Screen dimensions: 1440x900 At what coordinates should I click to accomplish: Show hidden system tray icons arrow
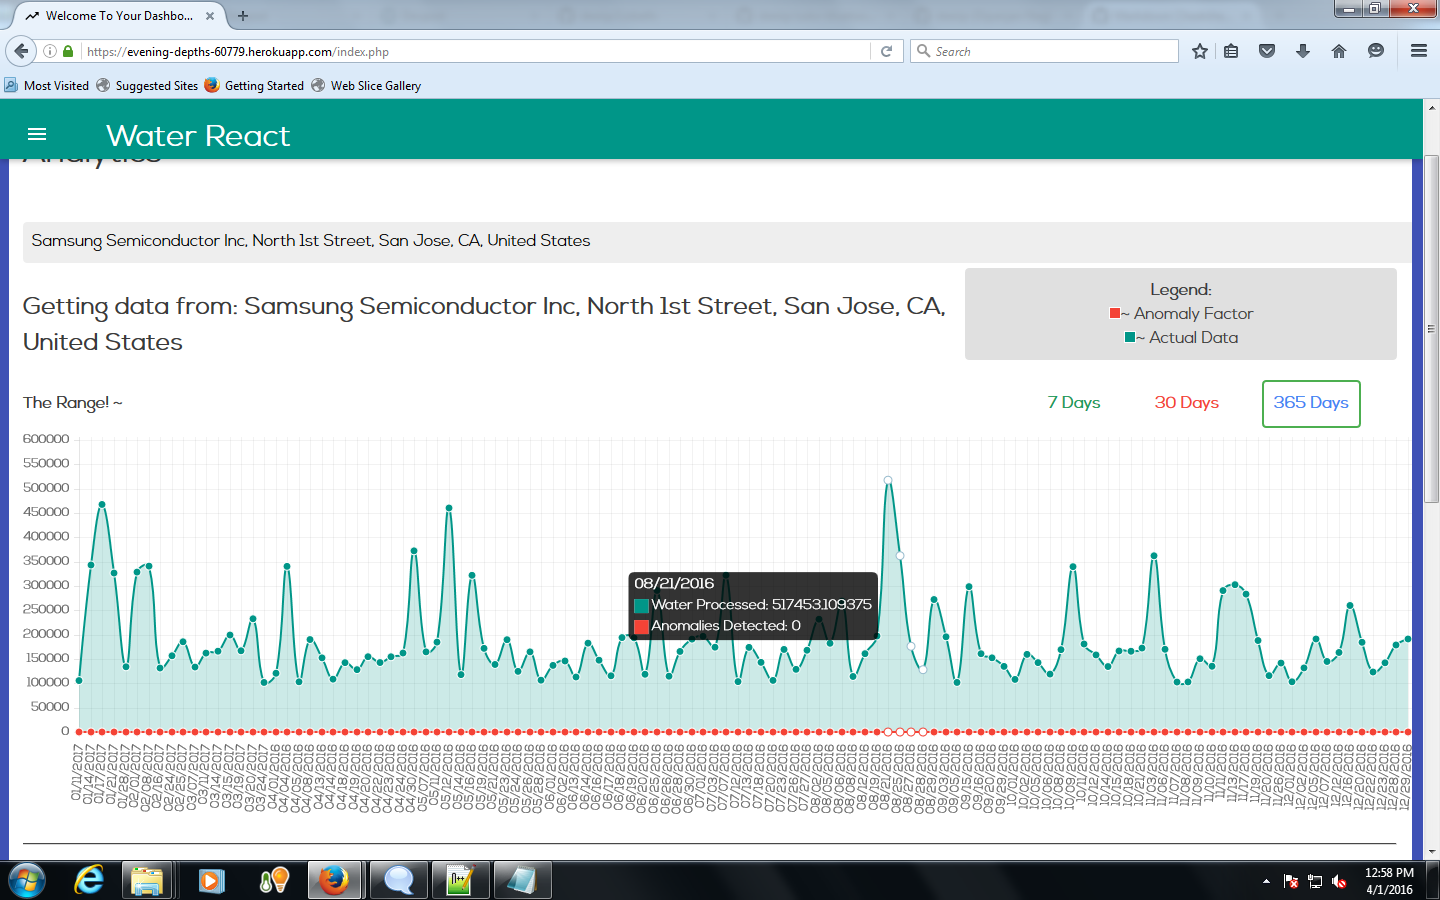pos(1266,882)
